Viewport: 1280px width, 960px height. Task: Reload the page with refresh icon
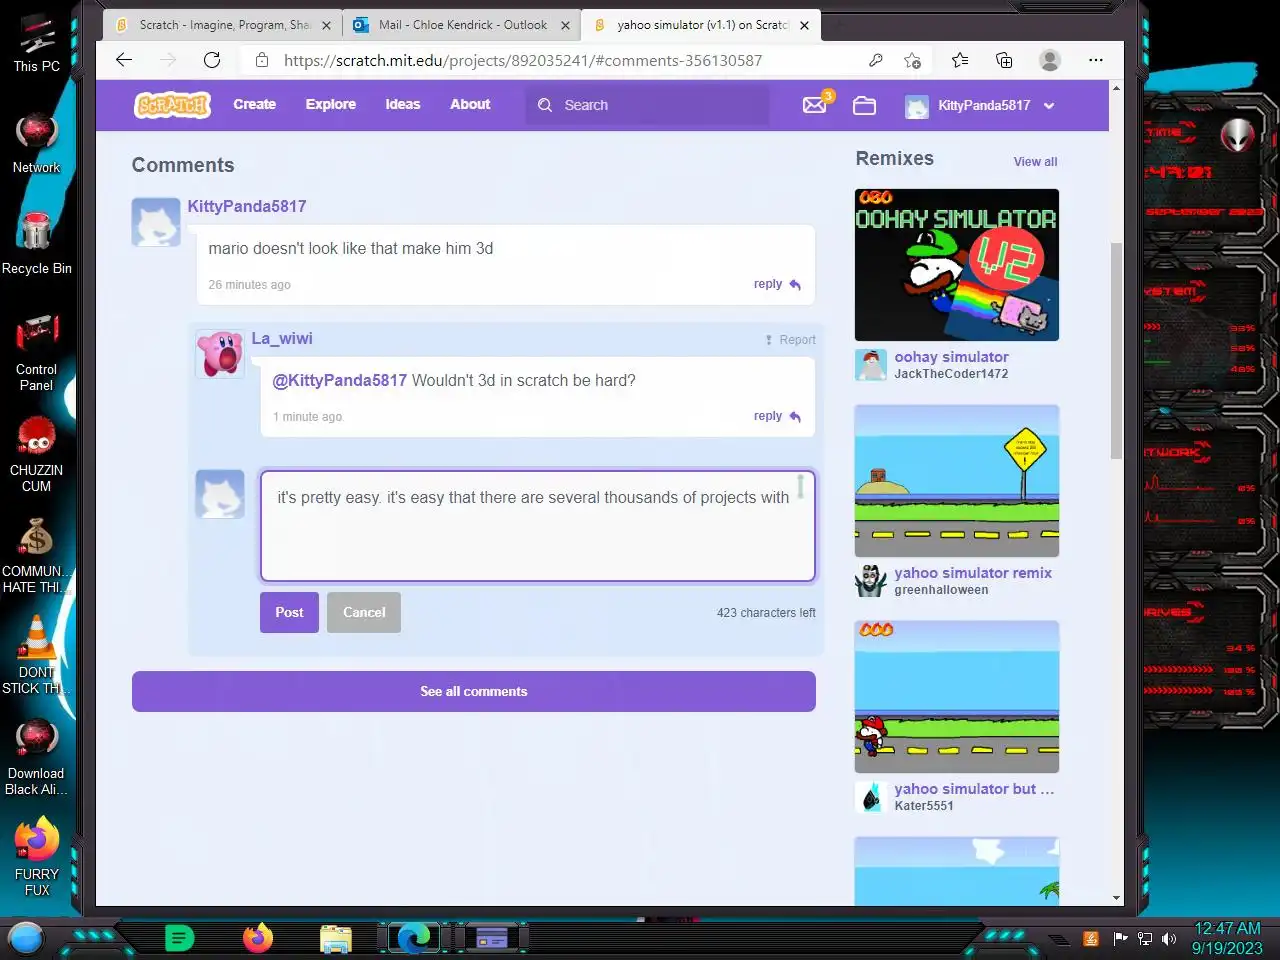pyautogui.click(x=212, y=60)
